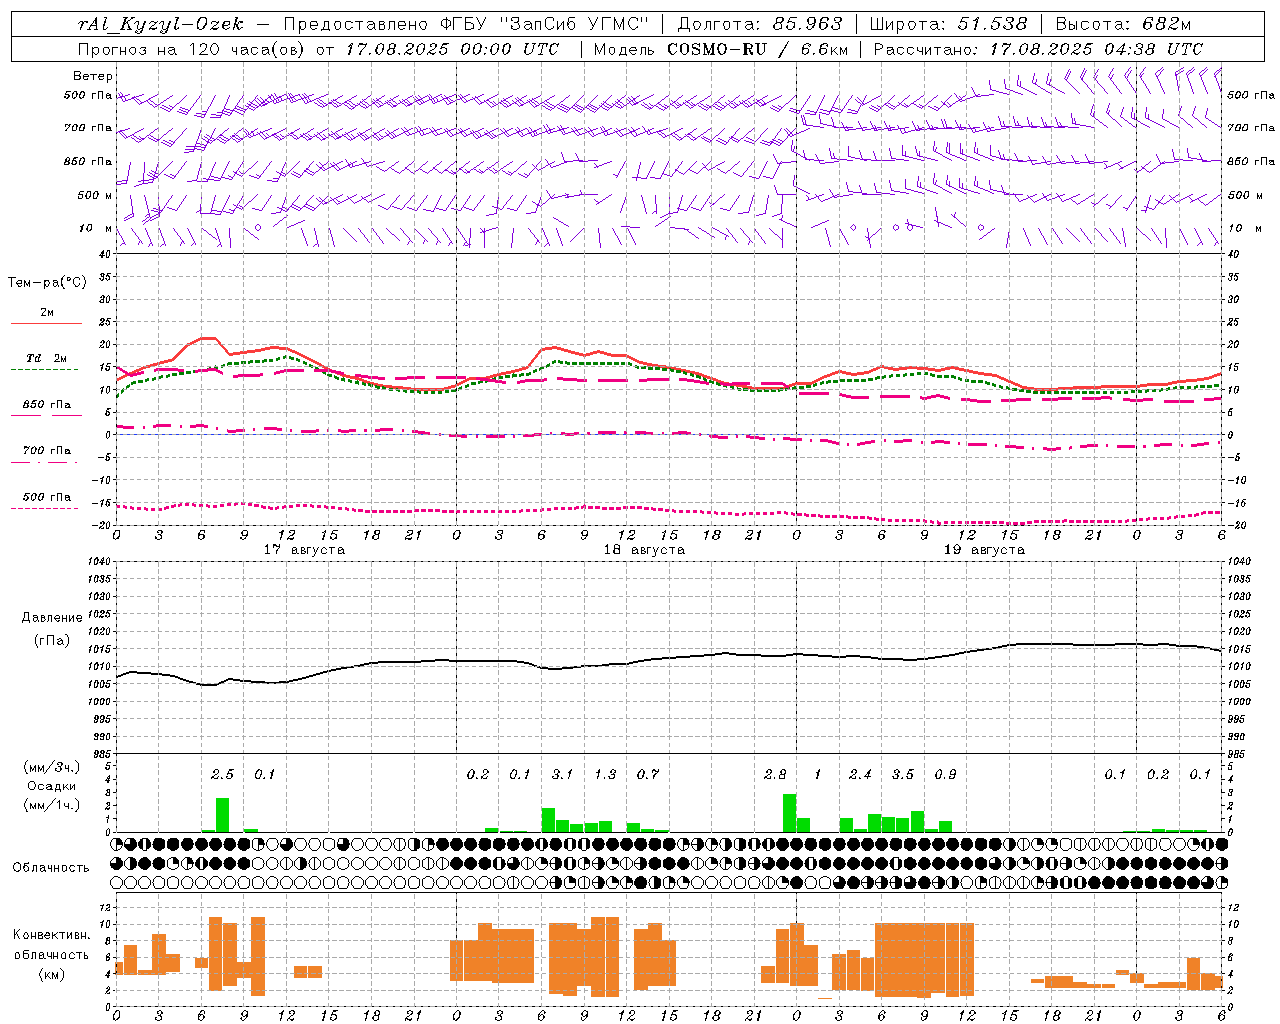Click the 700 гПа temperature legend entry
Image resolution: width=1280 pixels, height=1024 pixels.
[x=46, y=452]
